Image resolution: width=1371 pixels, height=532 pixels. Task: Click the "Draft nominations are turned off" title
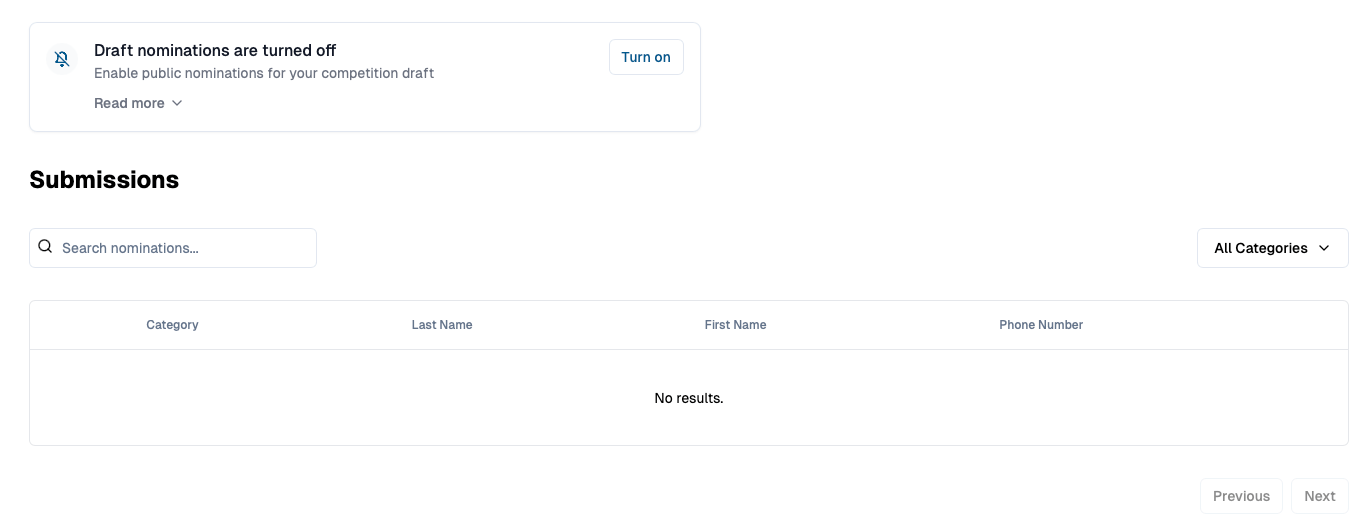(215, 50)
